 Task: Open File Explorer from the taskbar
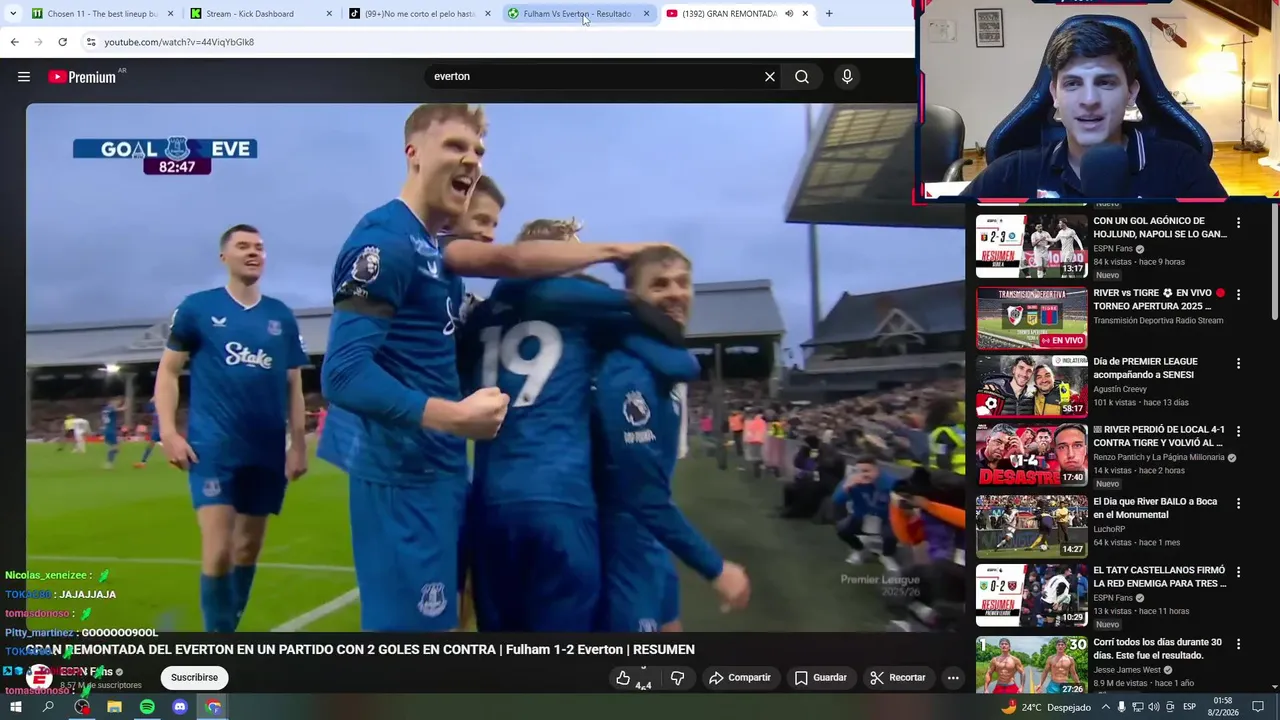(114, 707)
